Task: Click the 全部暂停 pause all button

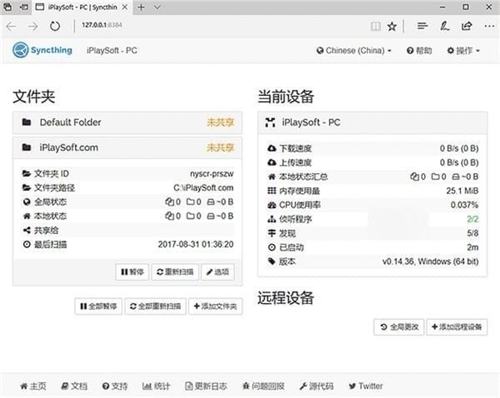Action: [98, 306]
